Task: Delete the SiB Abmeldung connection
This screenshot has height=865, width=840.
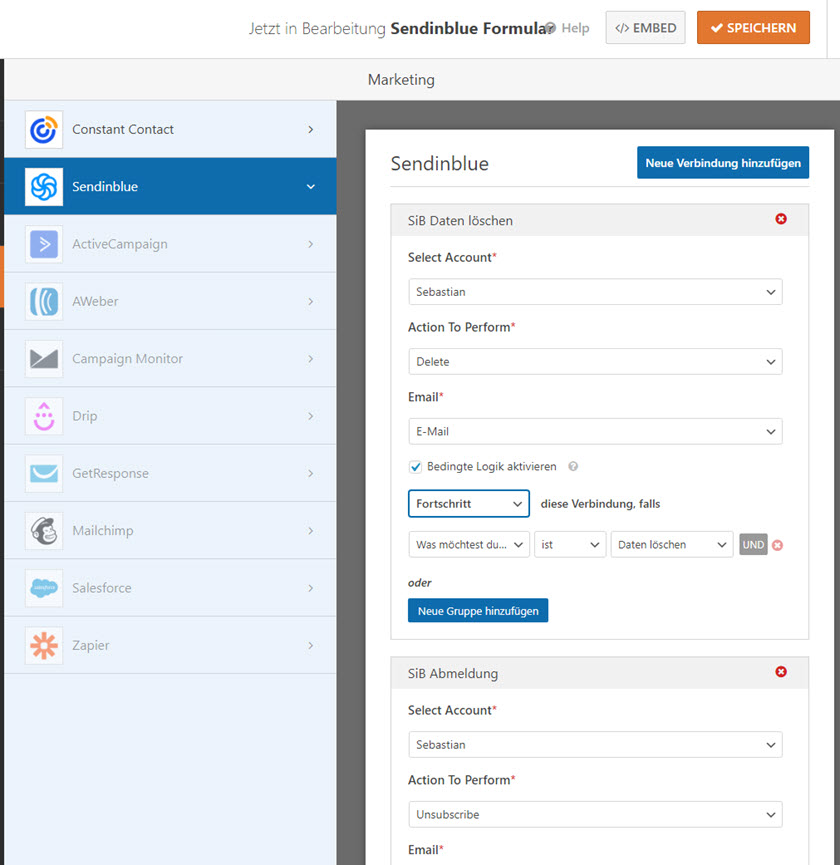Action: (781, 671)
